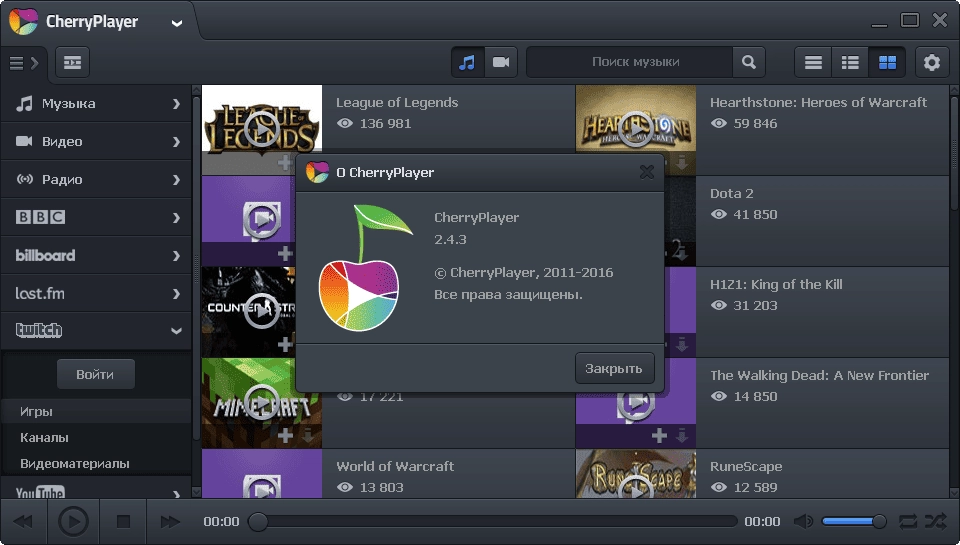Skip to next track
Viewport: 960px width, 545px height.
coord(170,522)
